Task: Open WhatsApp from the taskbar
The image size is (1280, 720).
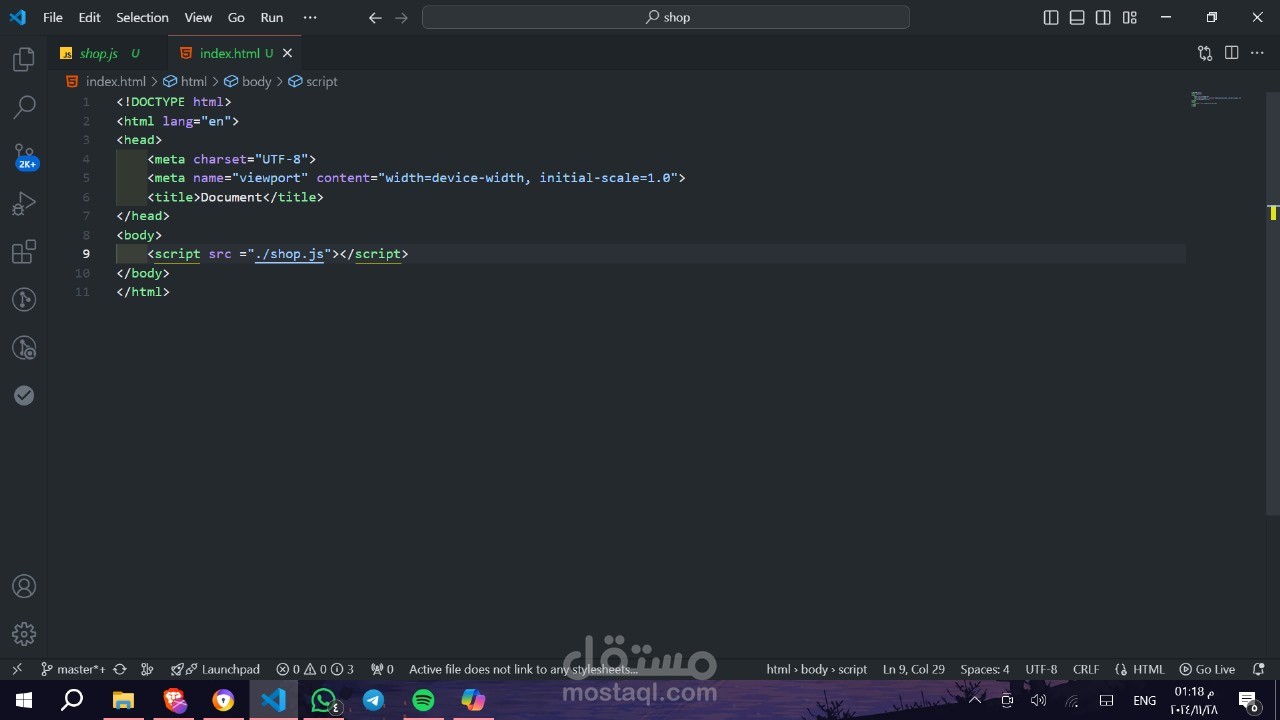Action: 323,700
